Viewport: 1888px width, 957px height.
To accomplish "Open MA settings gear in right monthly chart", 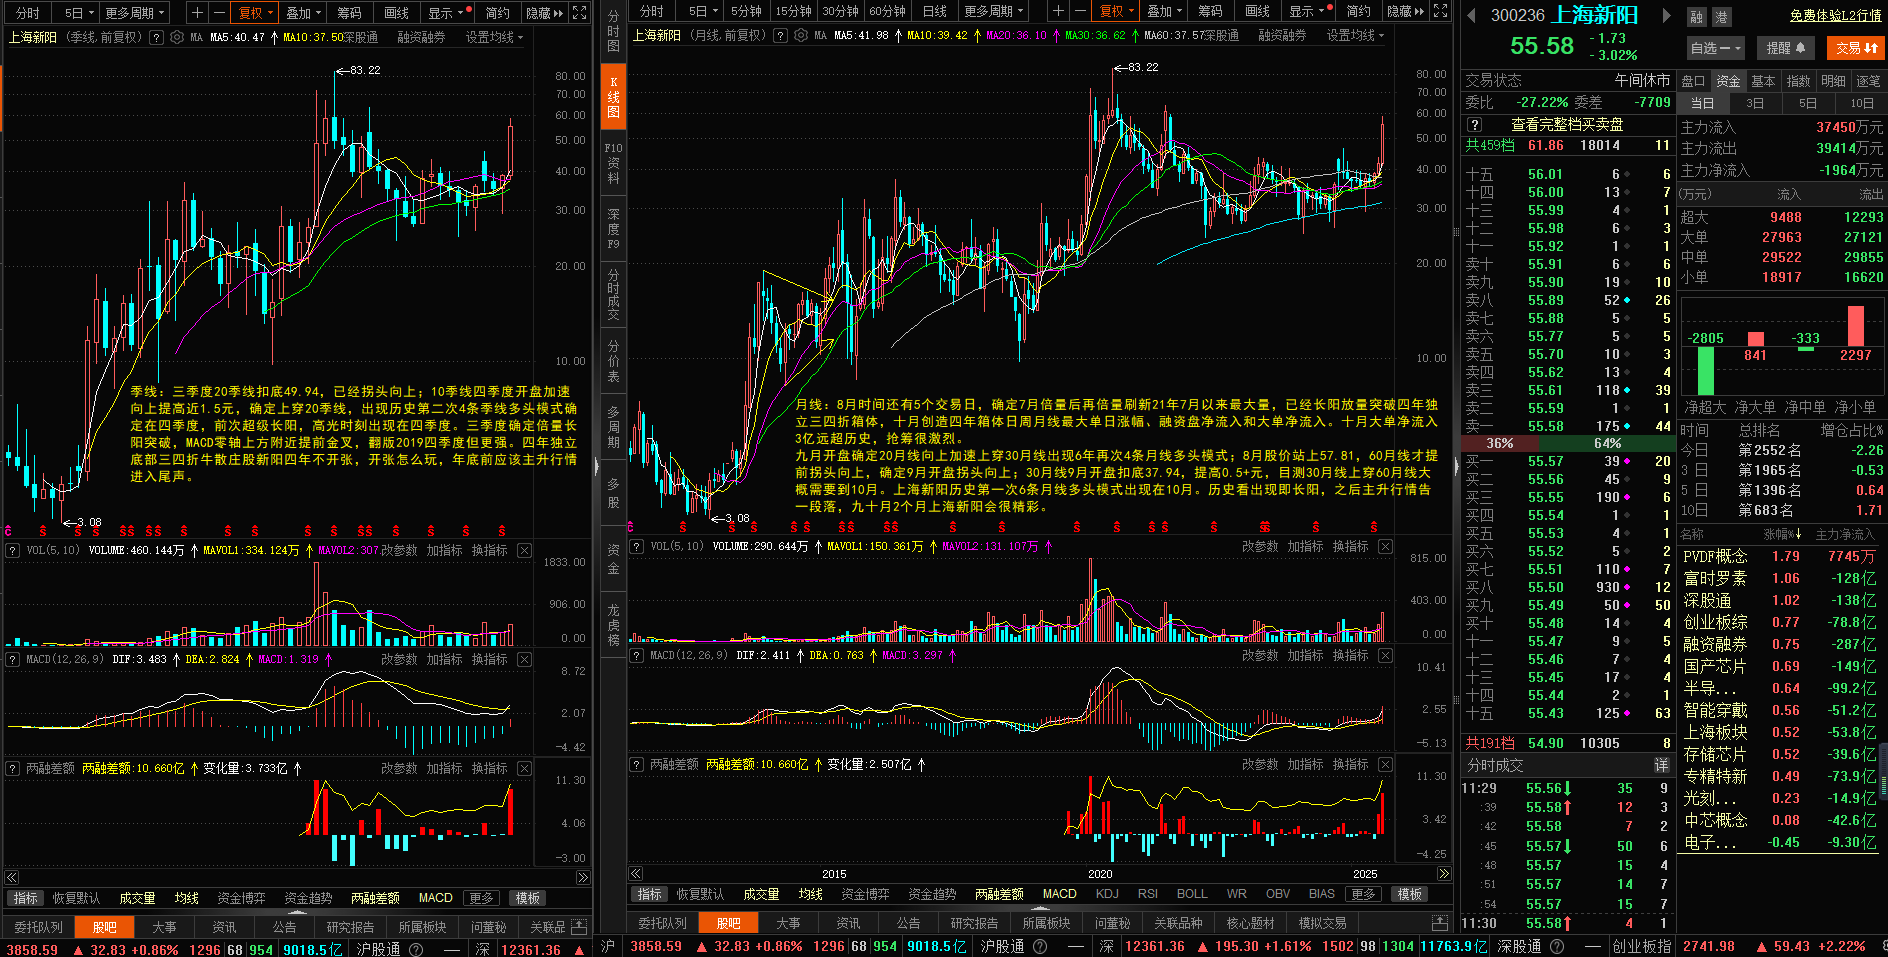I will [x=801, y=35].
